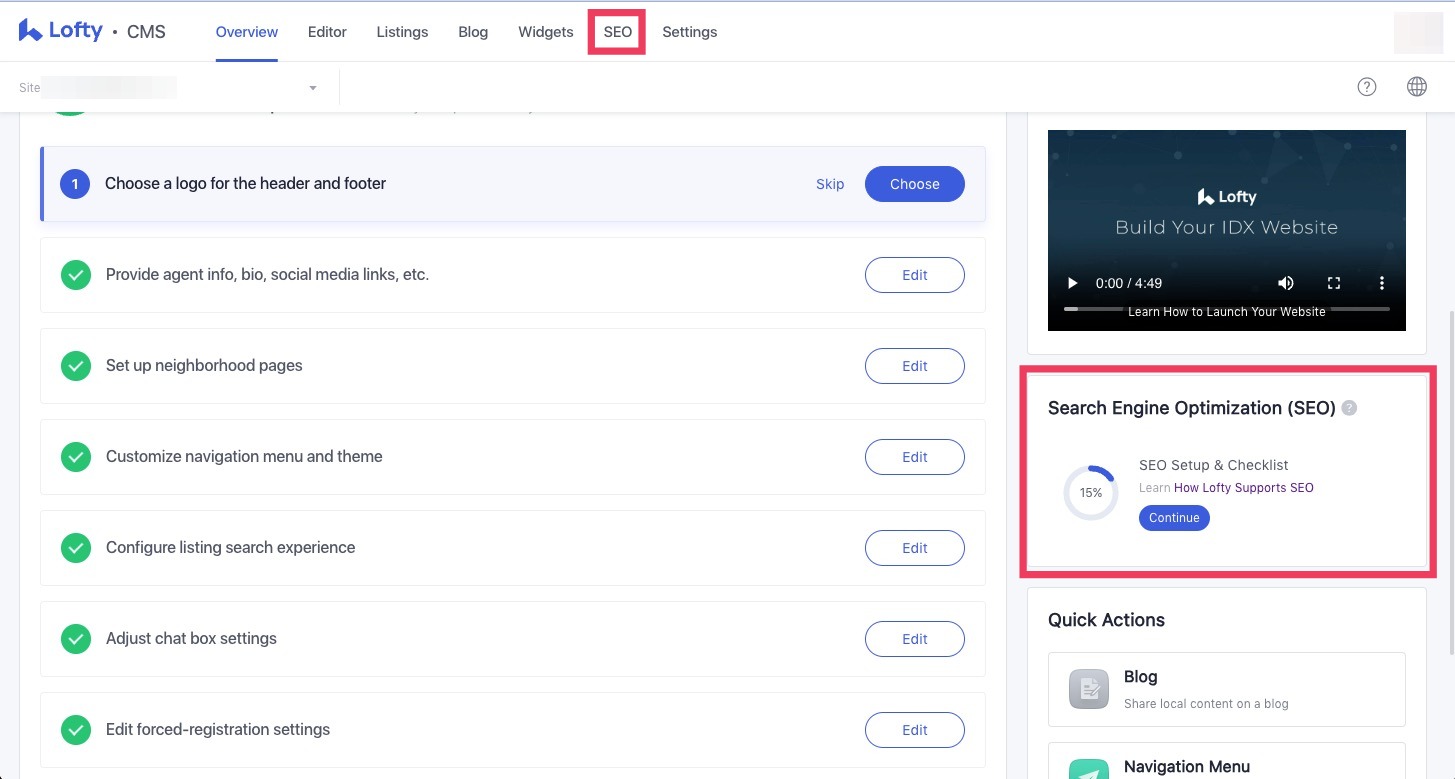The image size is (1455, 779).
Task: Click the Lofty logo icon
Action: click(30, 30)
